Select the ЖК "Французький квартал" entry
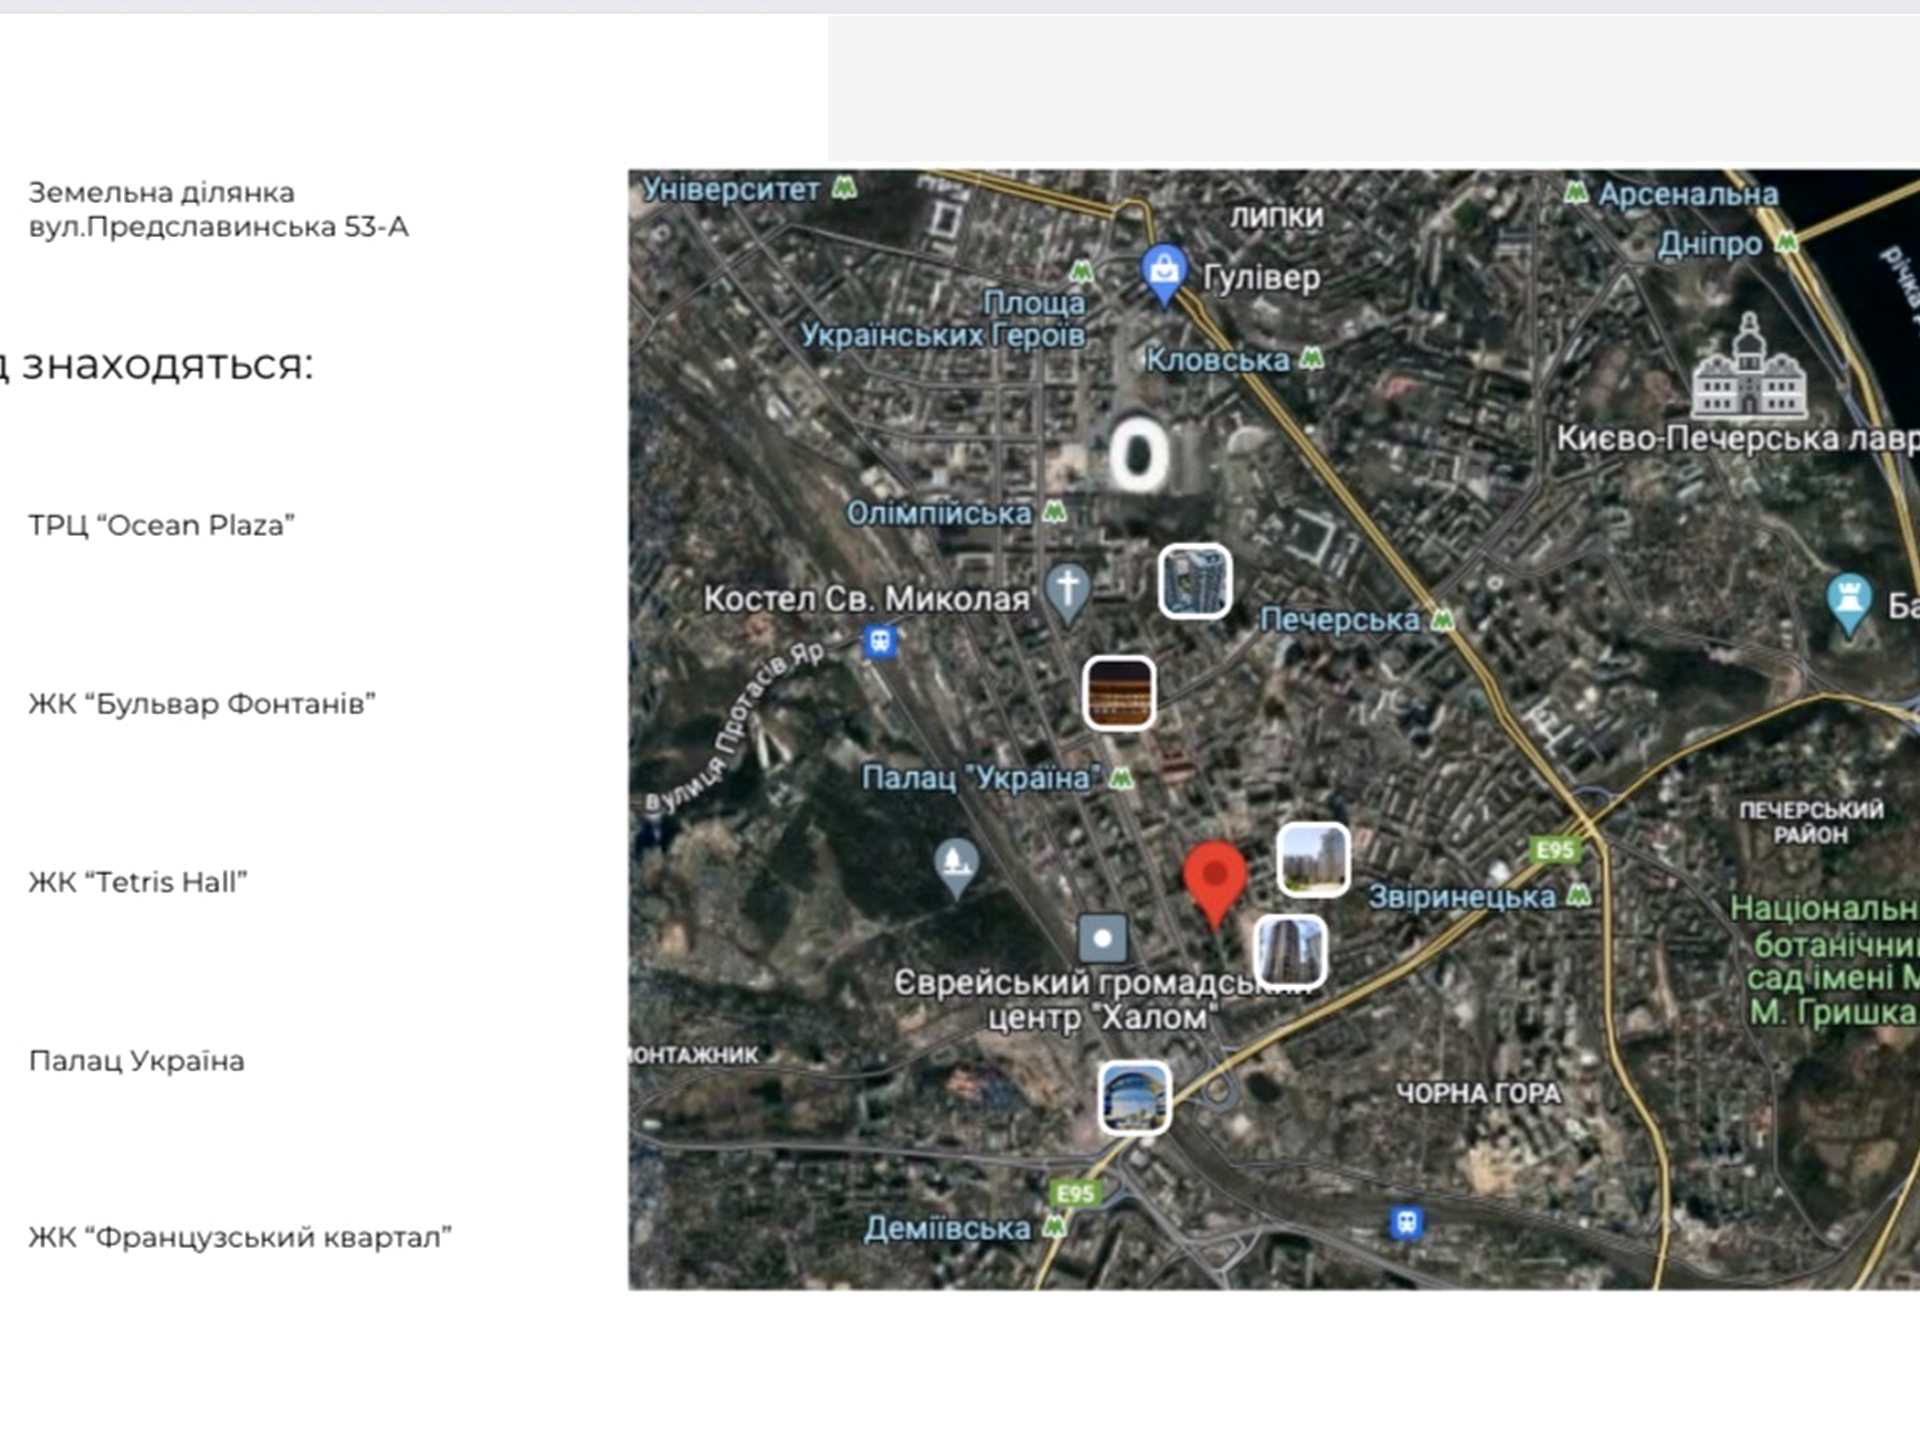This screenshot has height=1440, width=1920. [240, 1238]
